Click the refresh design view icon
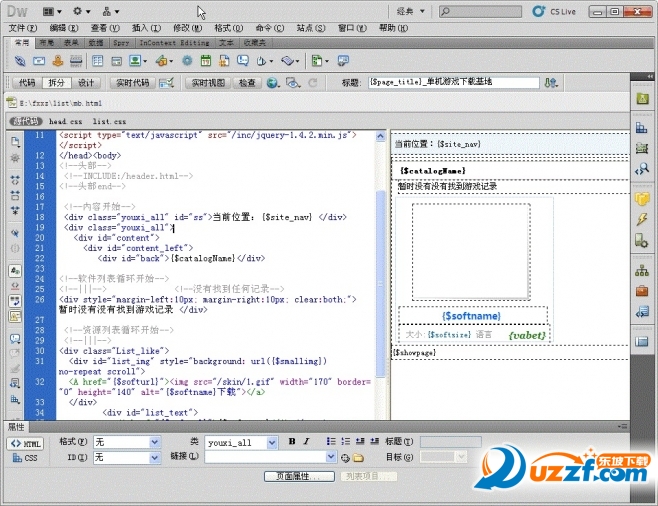Viewport: 658px width, 506px height. [313, 83]
